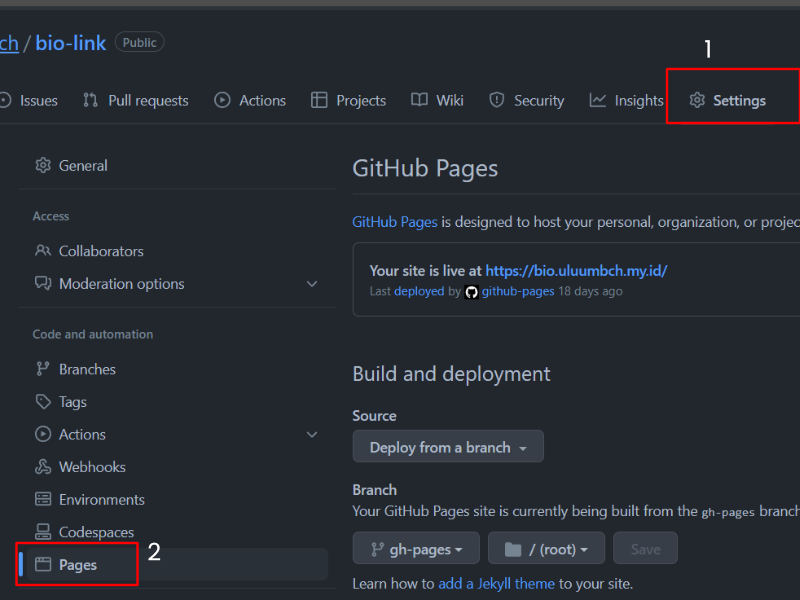
Task: Click the people icon beside Collaborators
Action: click(43, 251)
